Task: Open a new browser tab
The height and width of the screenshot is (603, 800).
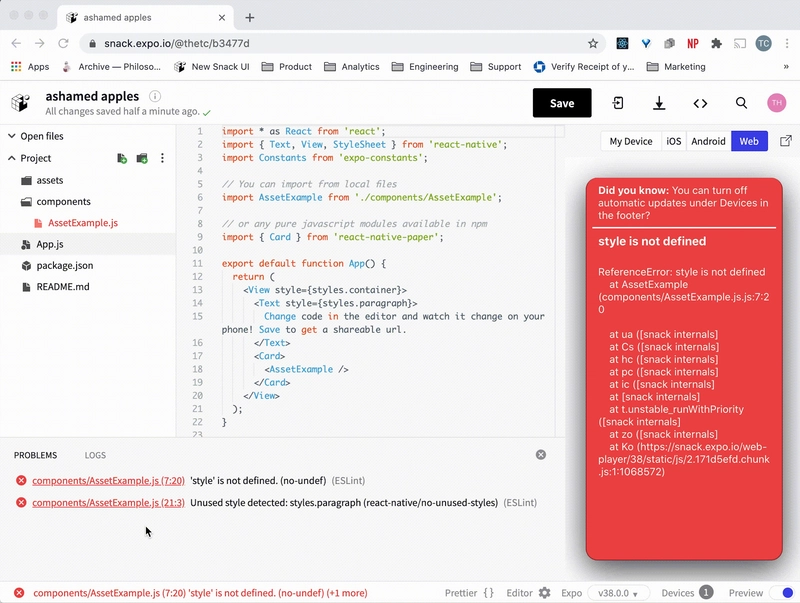Action: (249, 18)
